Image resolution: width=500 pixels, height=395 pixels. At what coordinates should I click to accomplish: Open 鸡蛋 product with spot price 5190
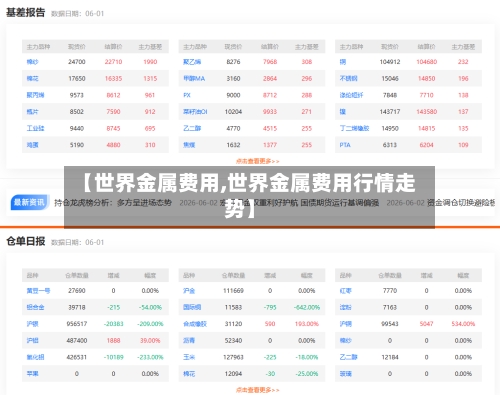32,145
